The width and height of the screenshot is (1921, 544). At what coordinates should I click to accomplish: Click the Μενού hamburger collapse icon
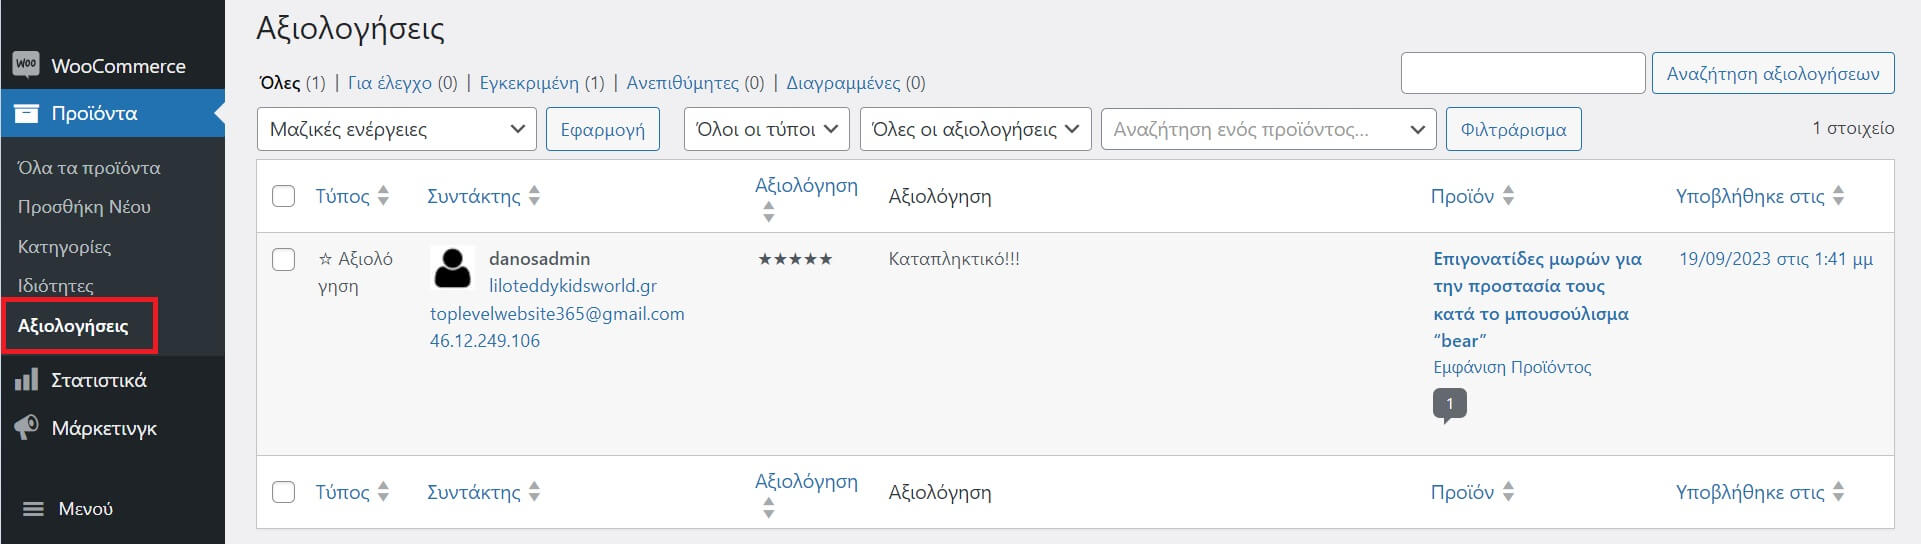click(x=33, y=509)
